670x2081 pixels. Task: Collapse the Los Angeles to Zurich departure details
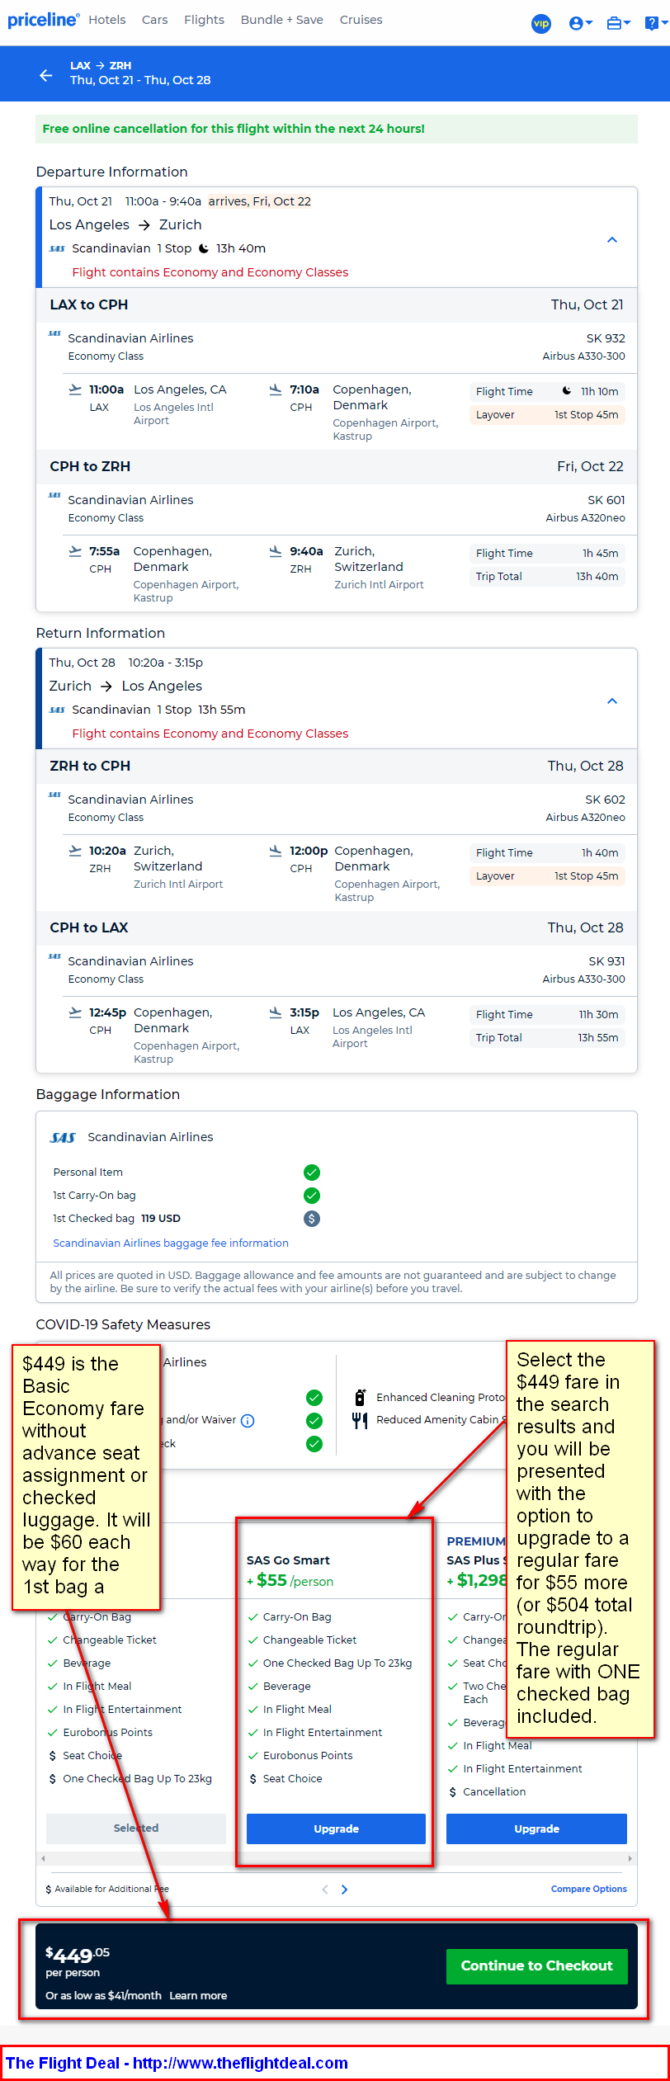[x=612, y=240]
